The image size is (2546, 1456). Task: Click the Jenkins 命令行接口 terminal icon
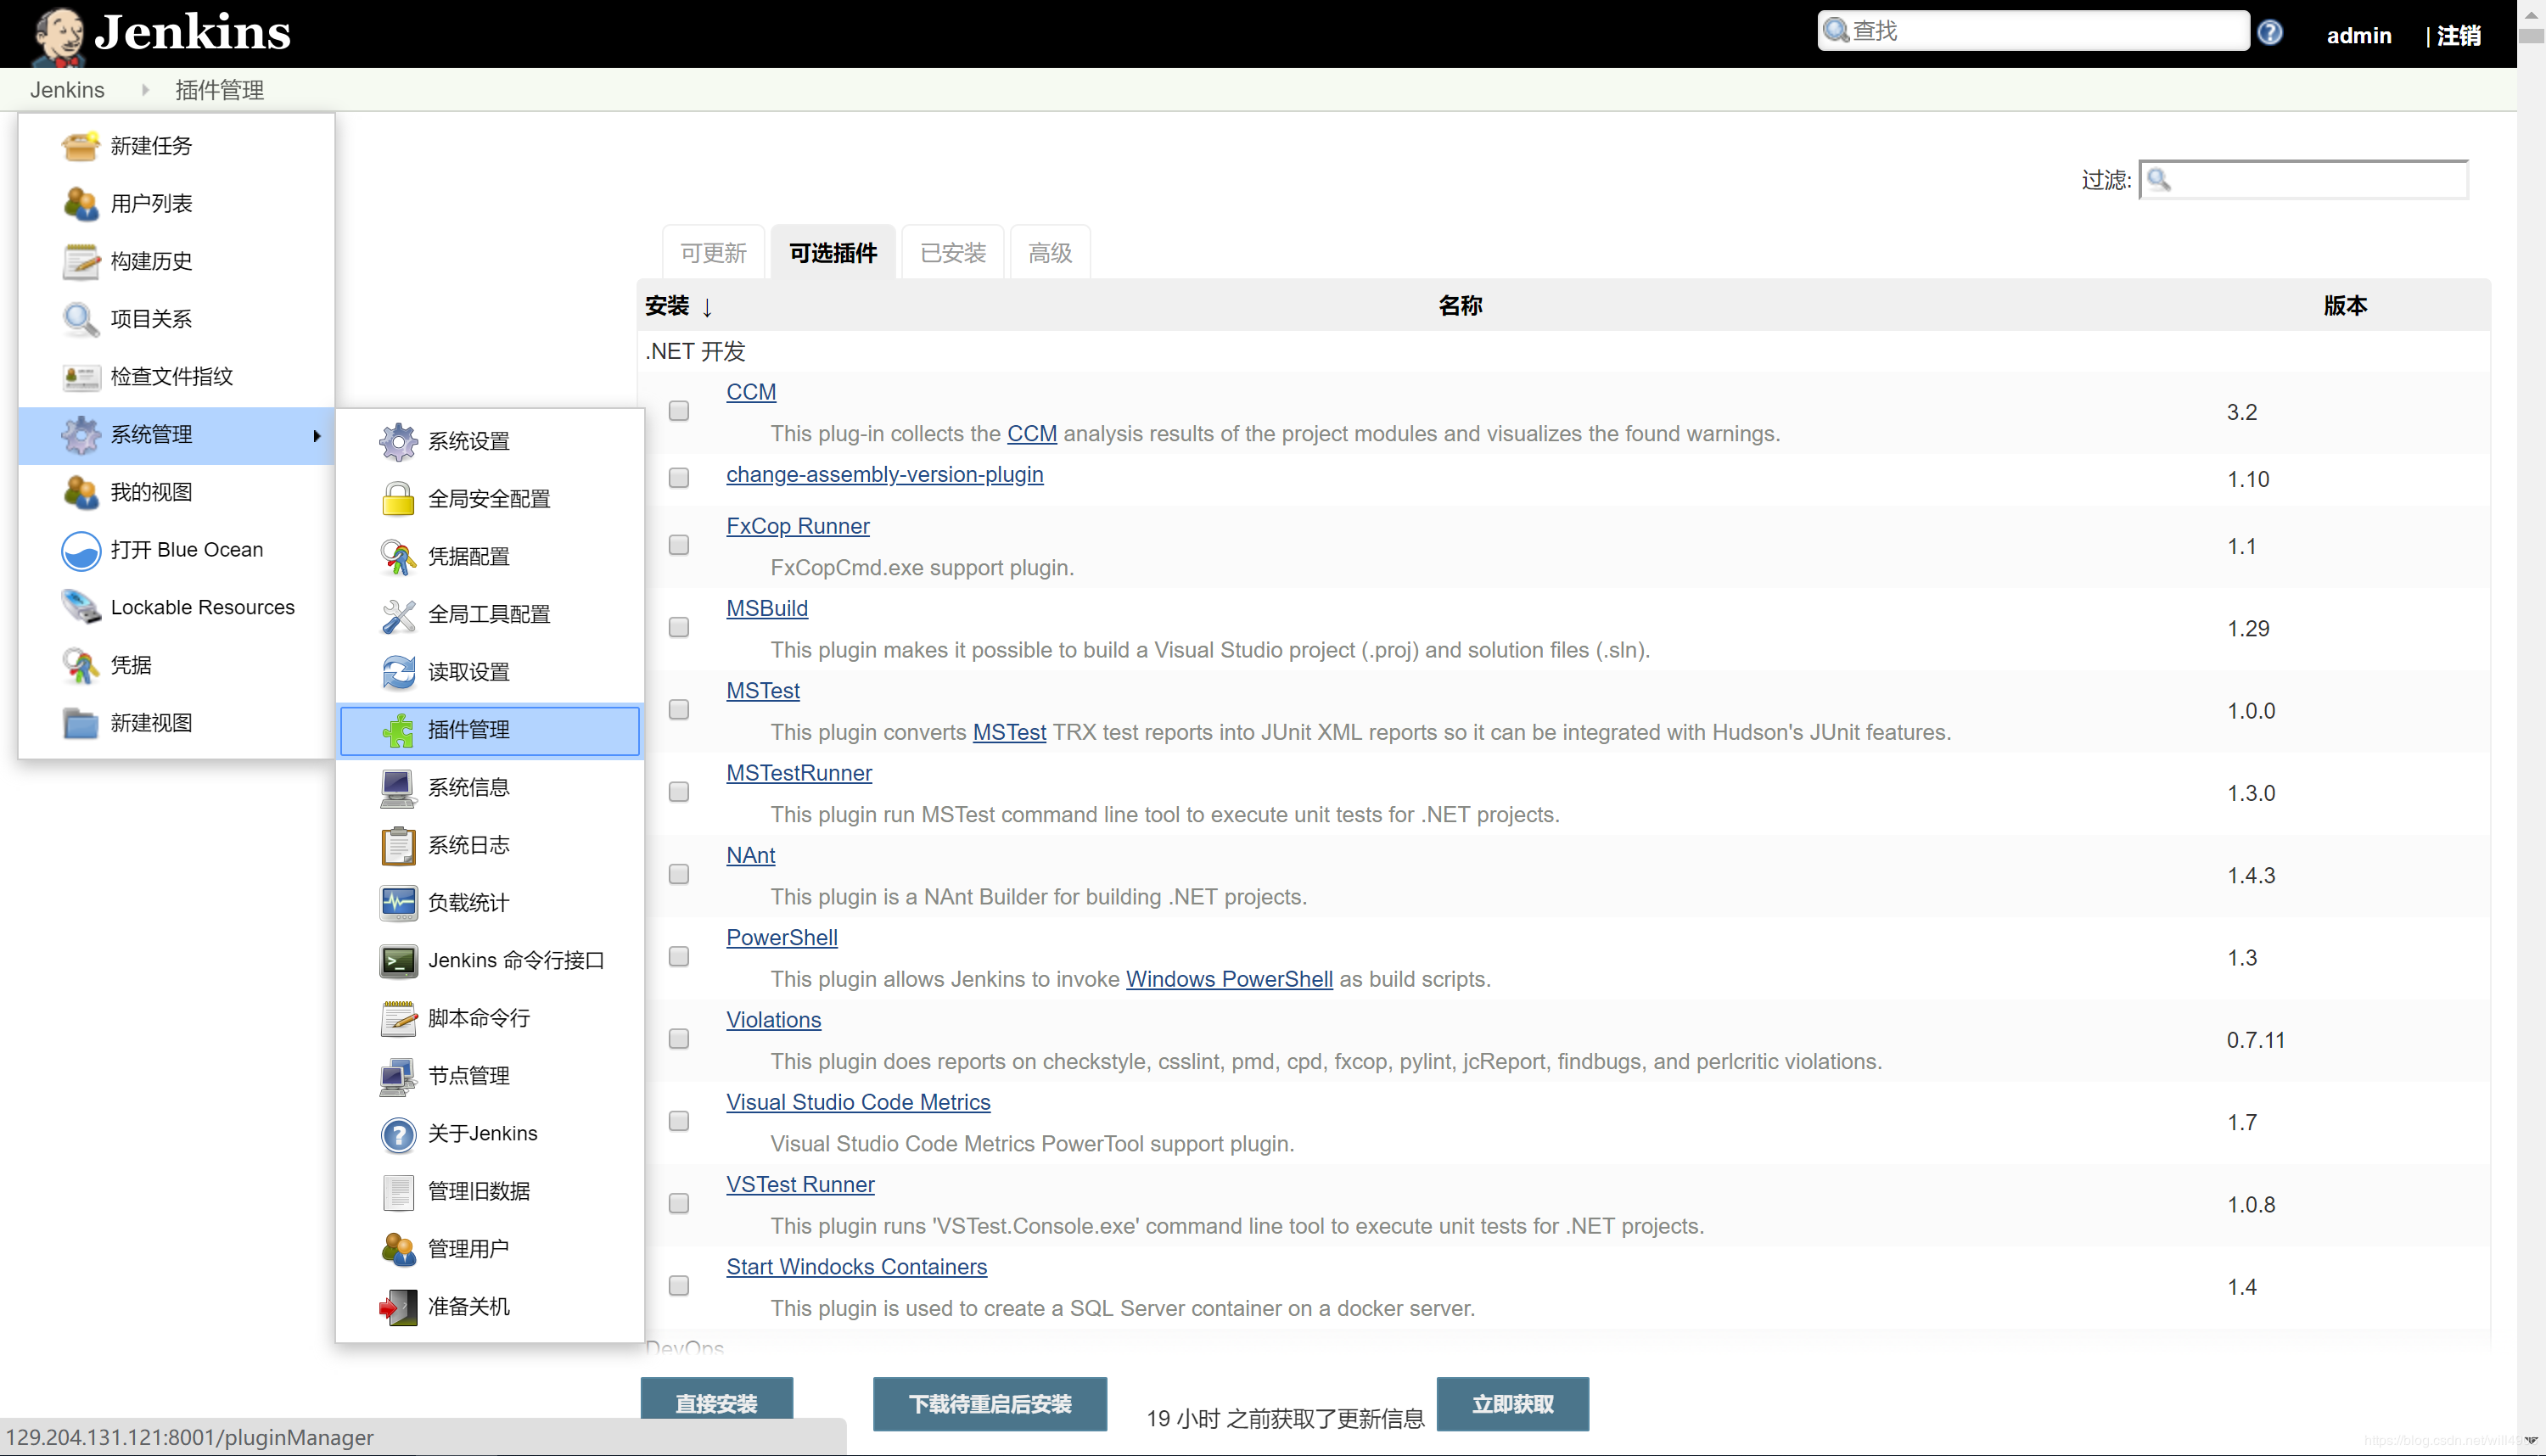click(398, 961)
